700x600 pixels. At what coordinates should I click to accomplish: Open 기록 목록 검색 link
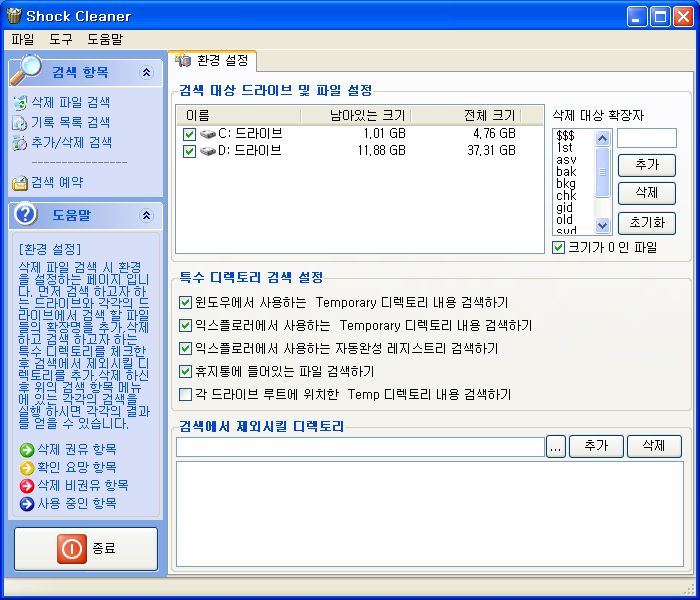coord(71,123)
